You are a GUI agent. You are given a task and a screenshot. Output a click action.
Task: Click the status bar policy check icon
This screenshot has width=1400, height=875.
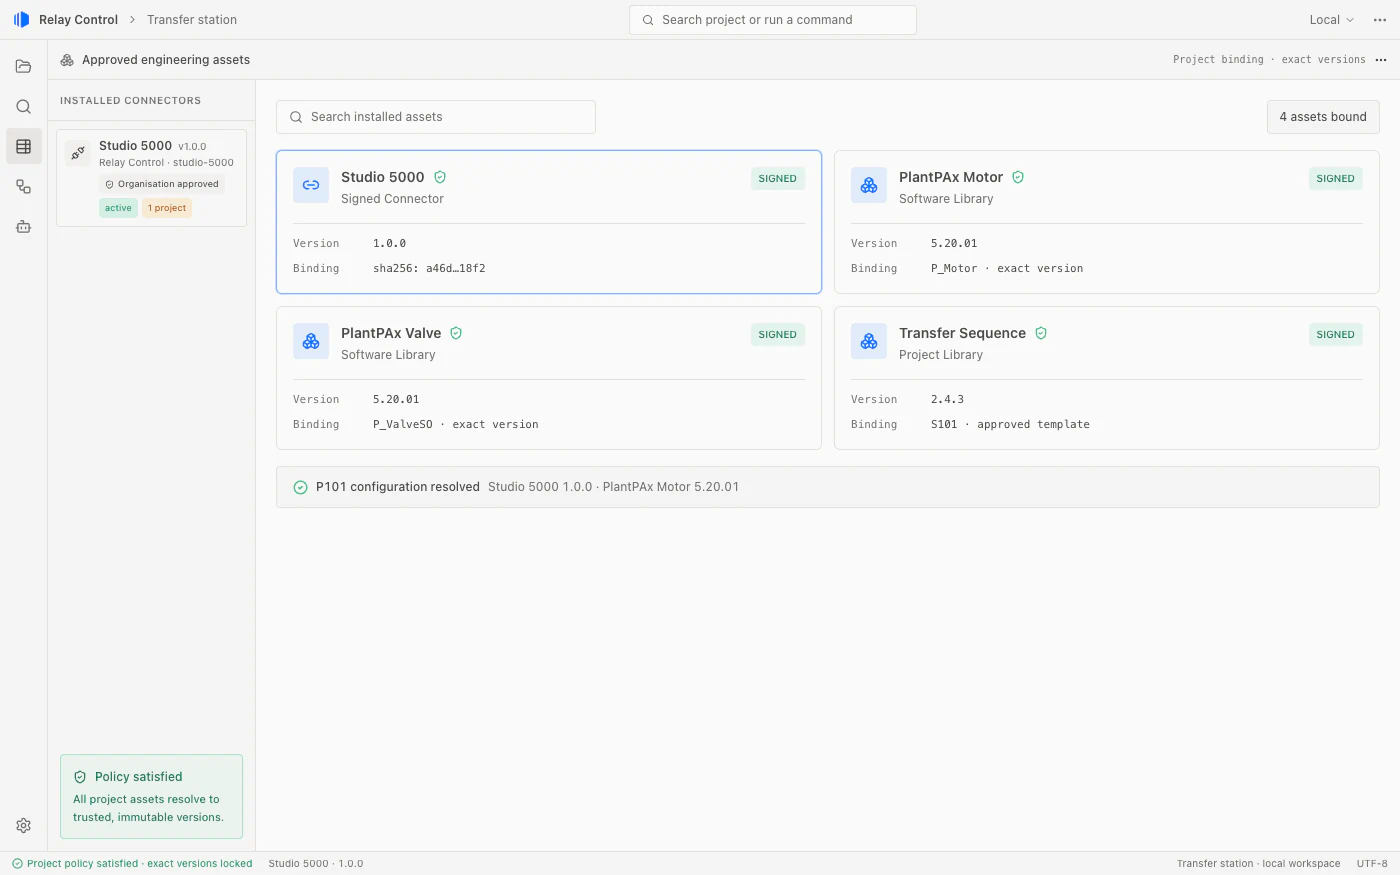(x=17, y=864)
